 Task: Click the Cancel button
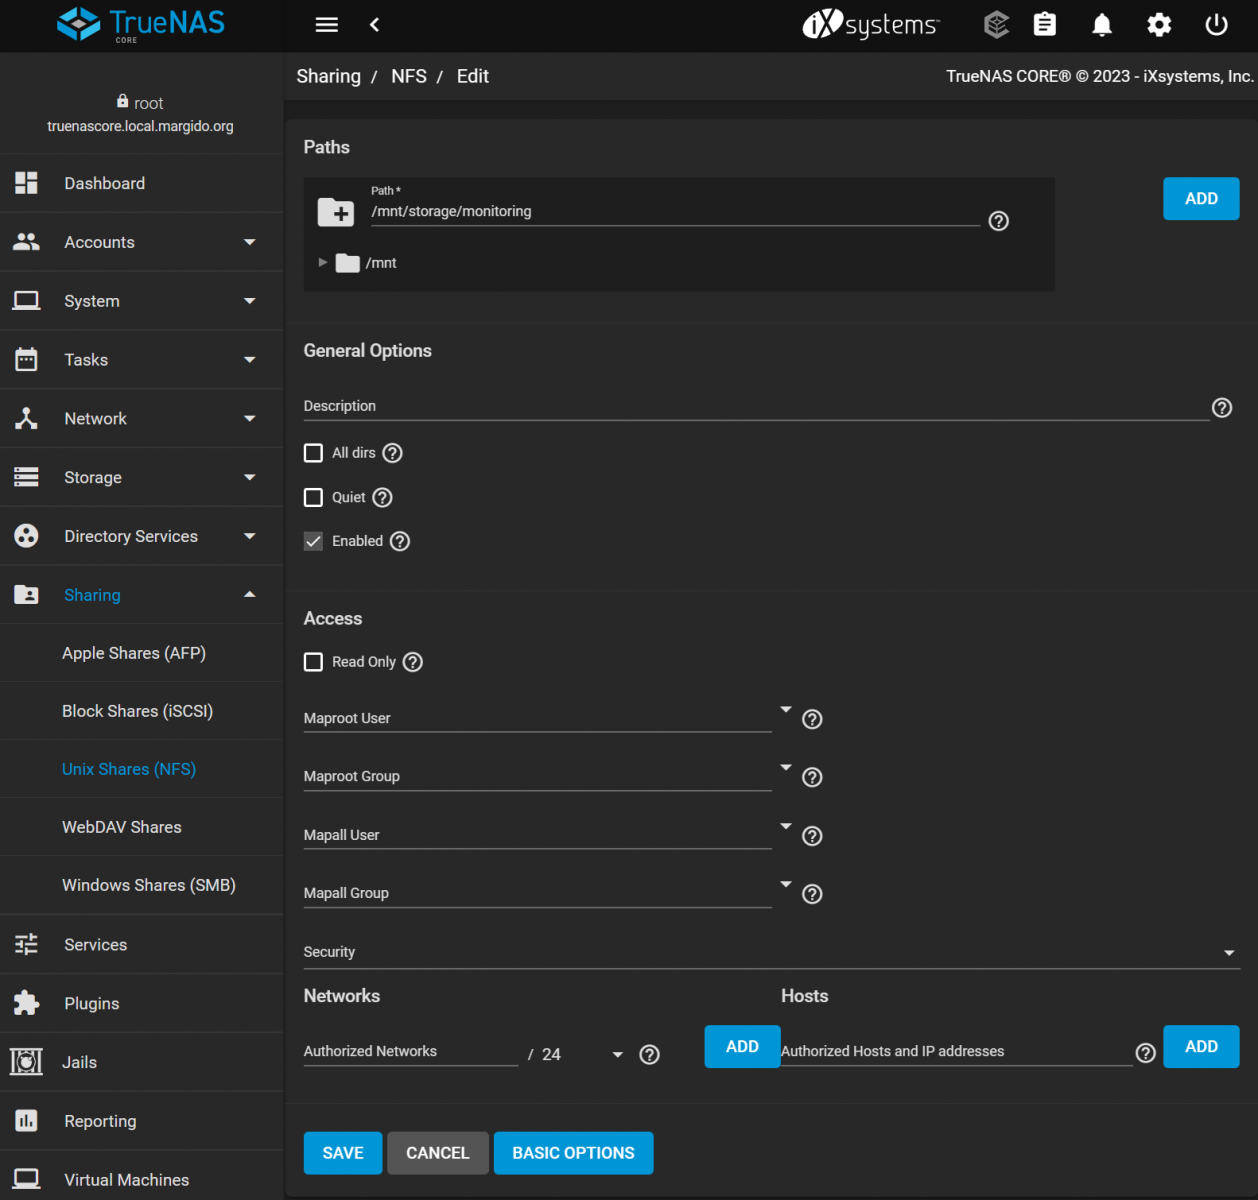[x=438, y=1153]
